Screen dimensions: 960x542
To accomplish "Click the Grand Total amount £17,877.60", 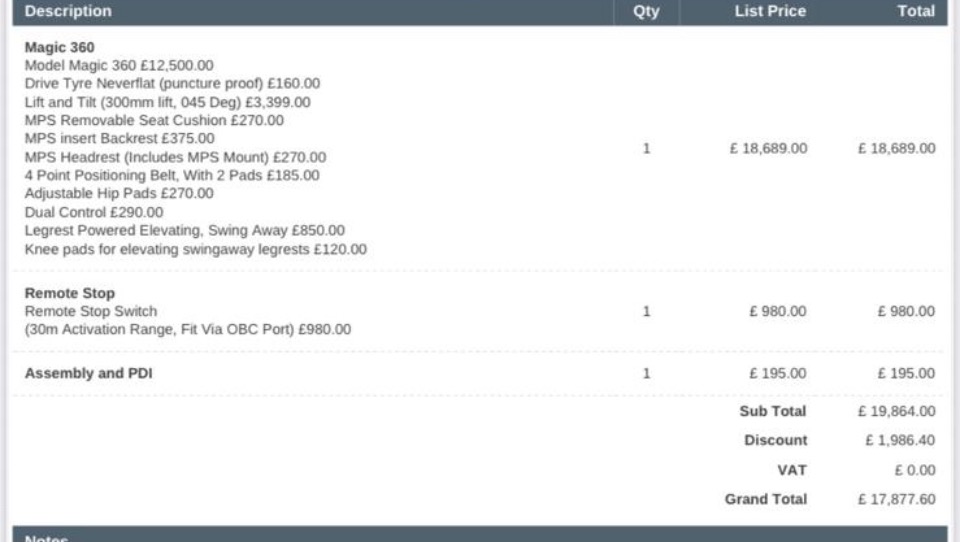I will [896, 499].
